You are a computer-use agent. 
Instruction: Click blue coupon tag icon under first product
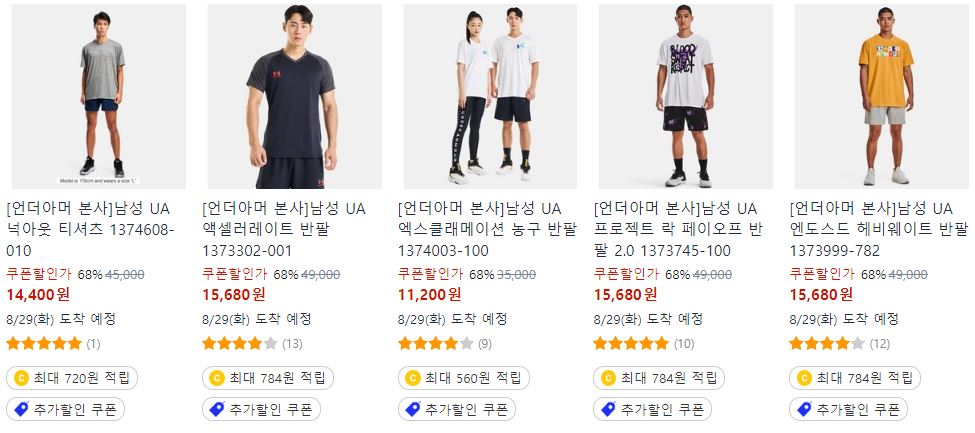(22, 409)
